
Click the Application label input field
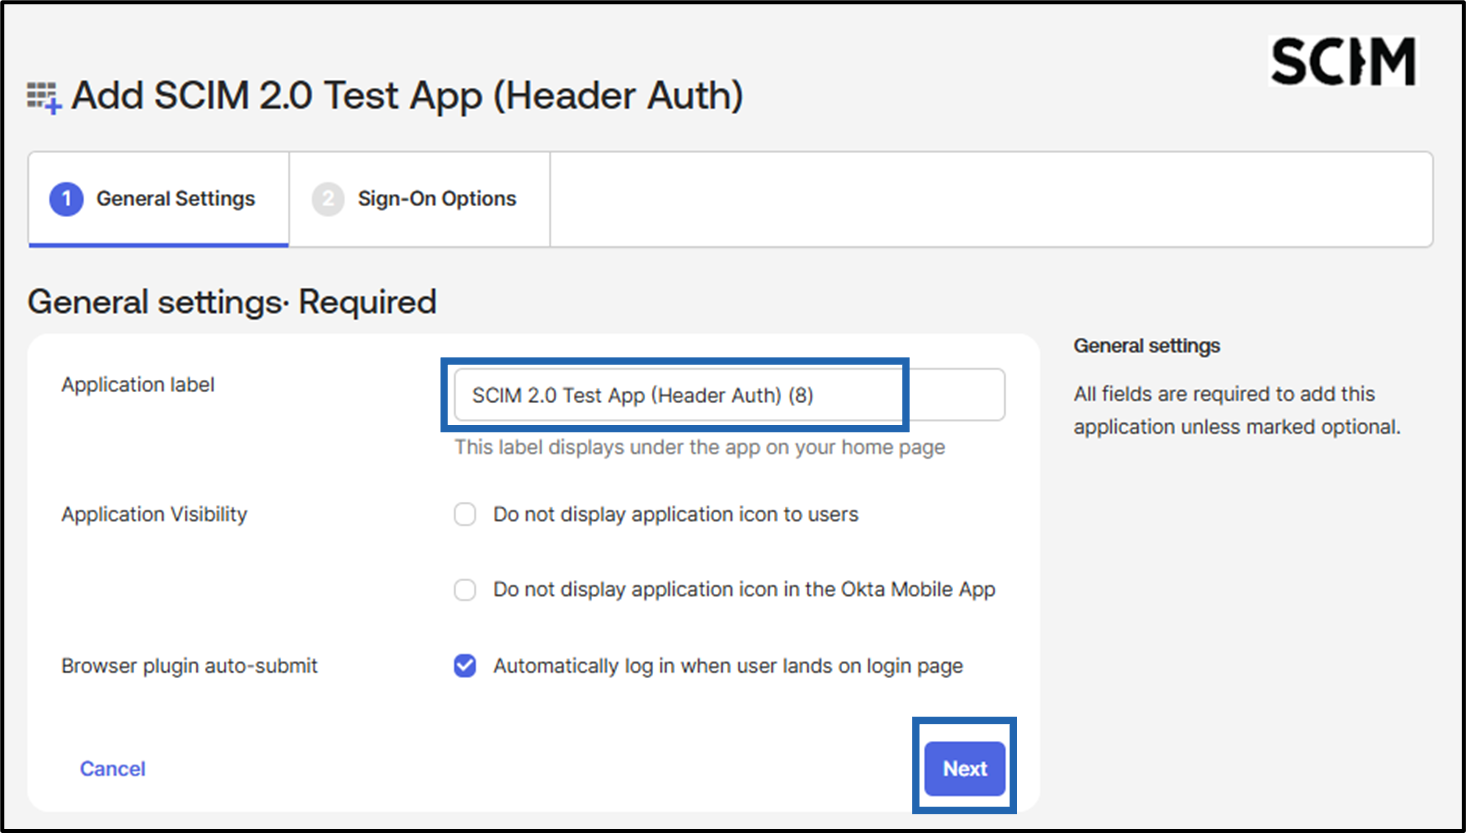[x=729, y=395]
